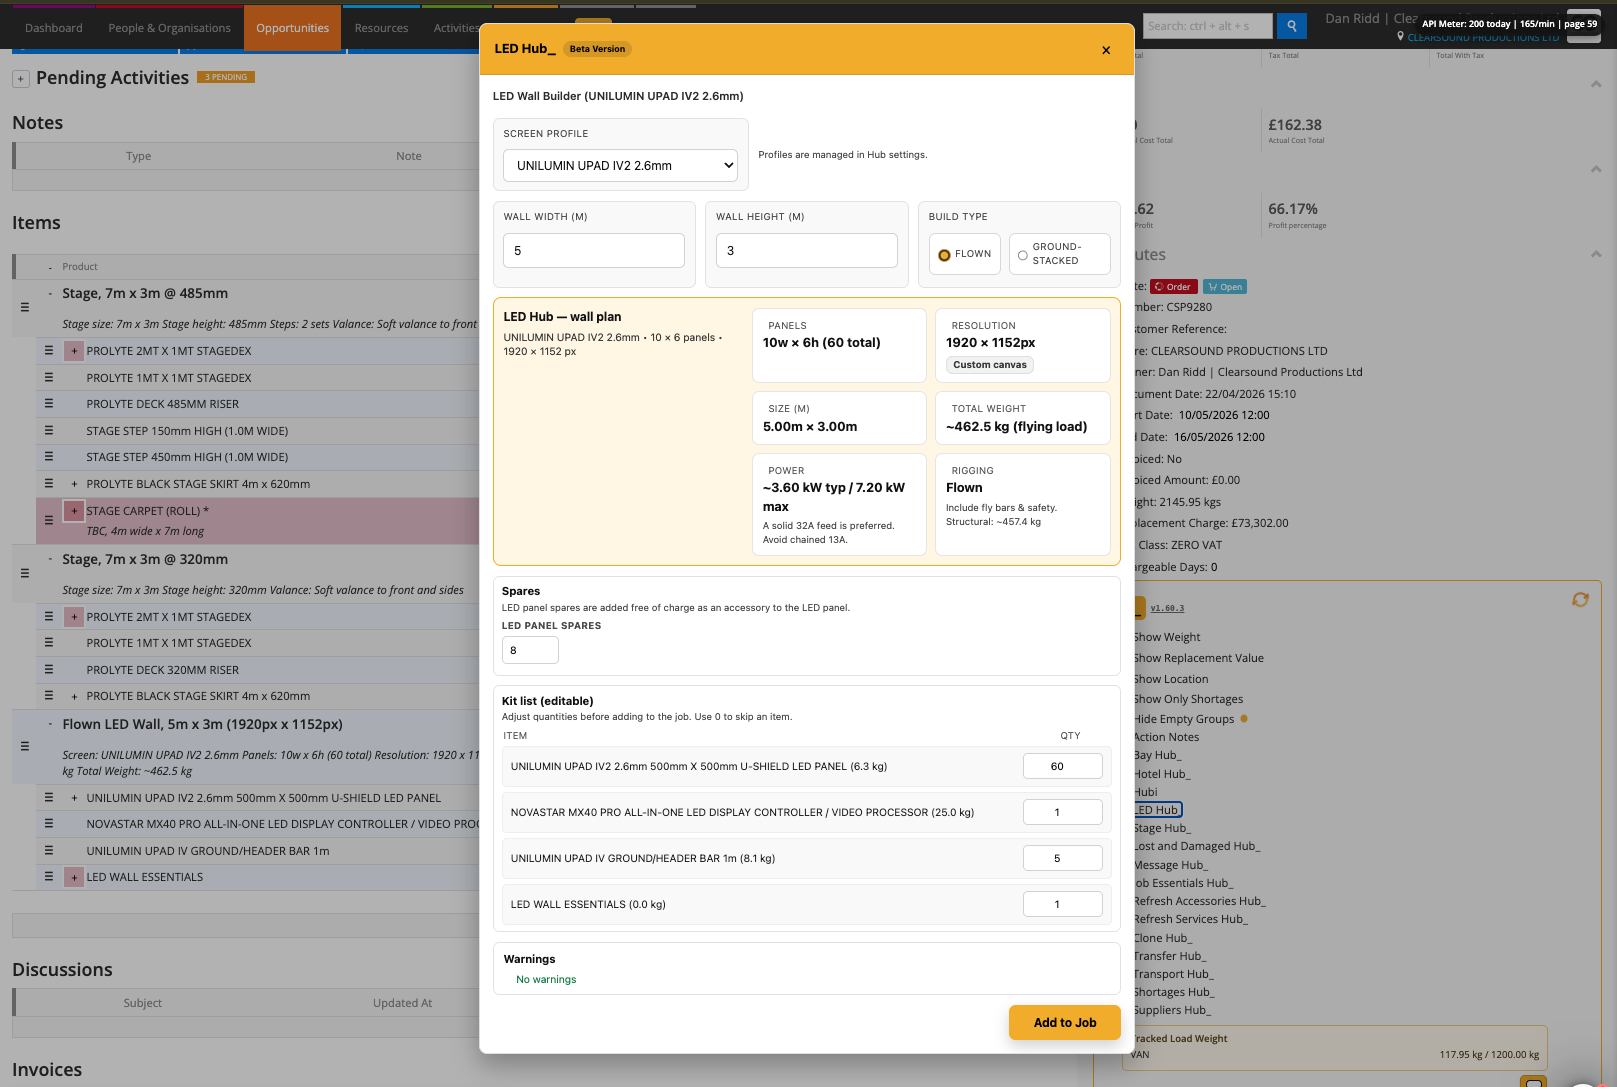Click the Beta Version badge in dialog header

[597, 49]
